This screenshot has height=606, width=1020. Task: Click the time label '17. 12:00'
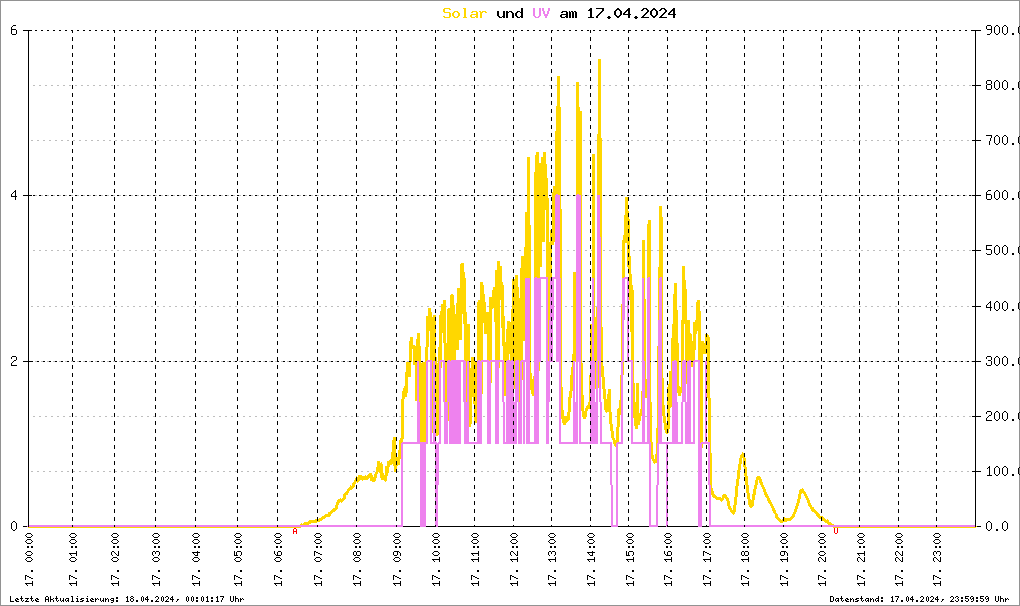[515, 560]
